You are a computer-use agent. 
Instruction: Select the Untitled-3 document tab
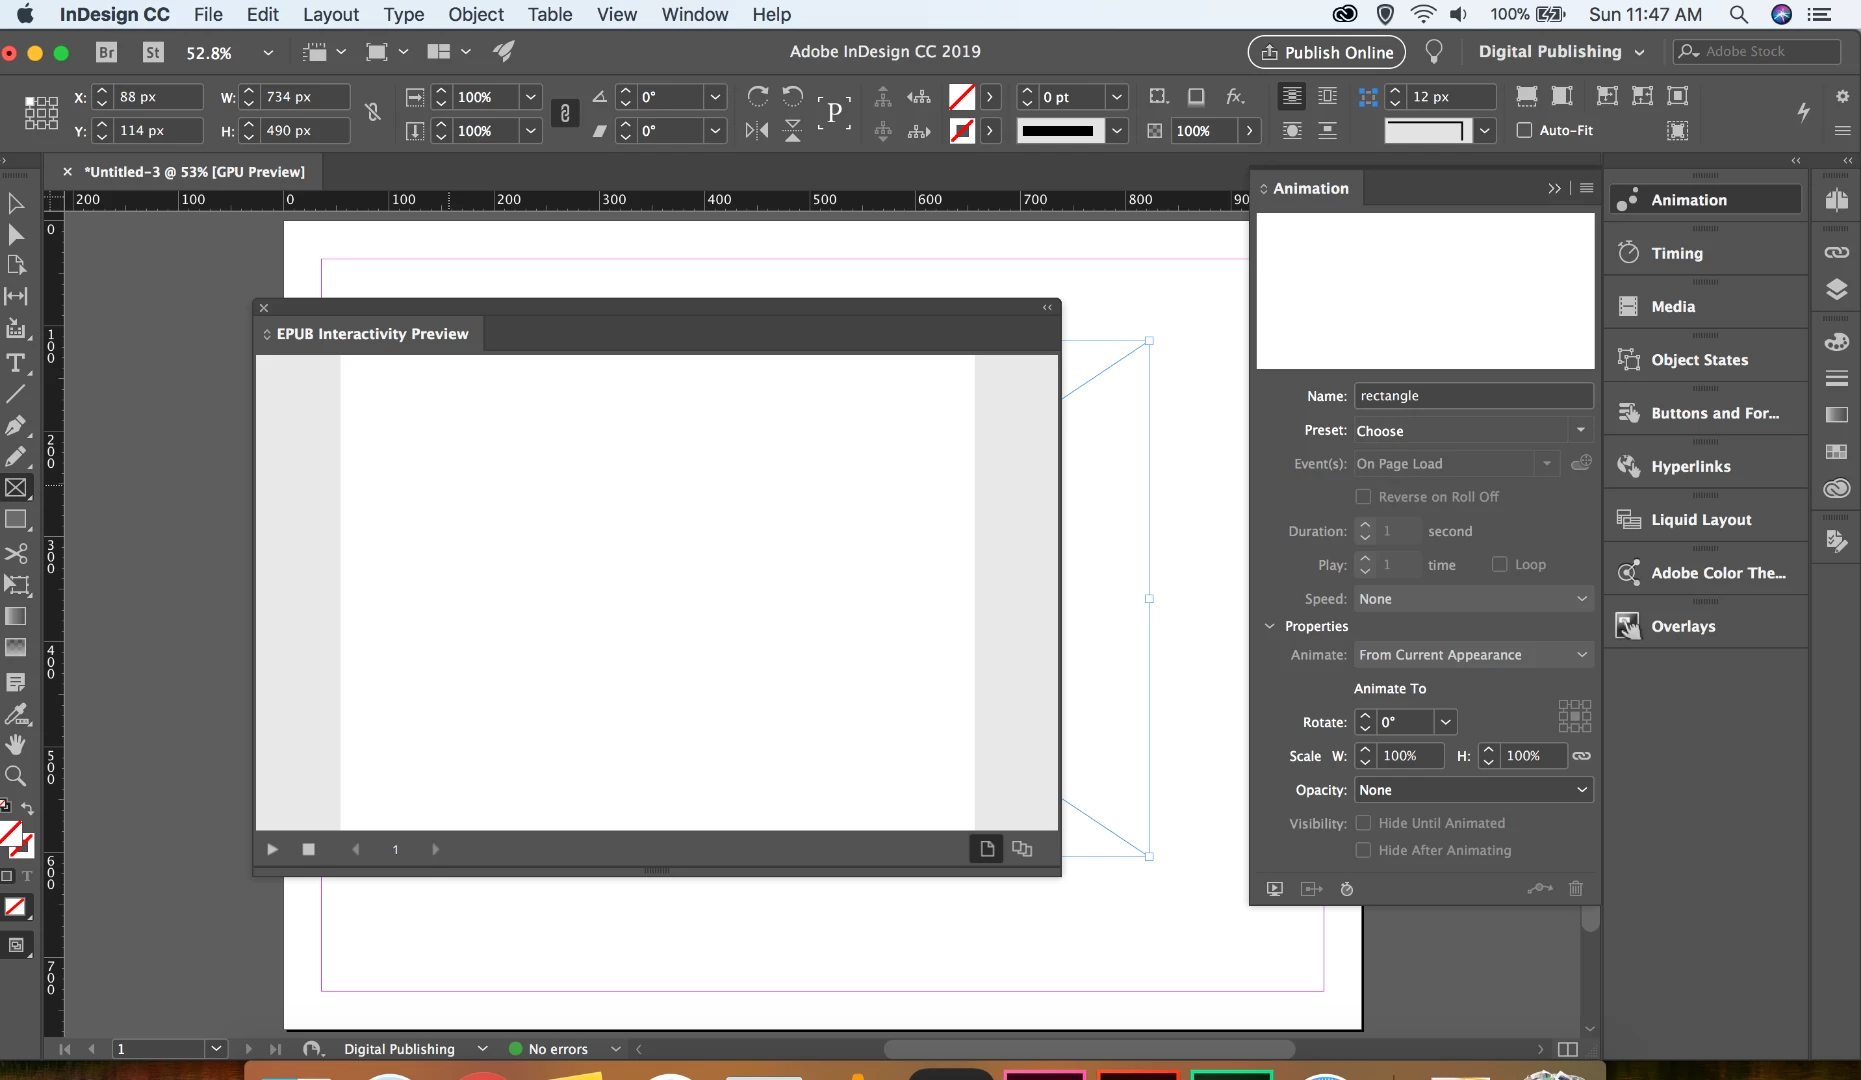click(x=195, y=172)
